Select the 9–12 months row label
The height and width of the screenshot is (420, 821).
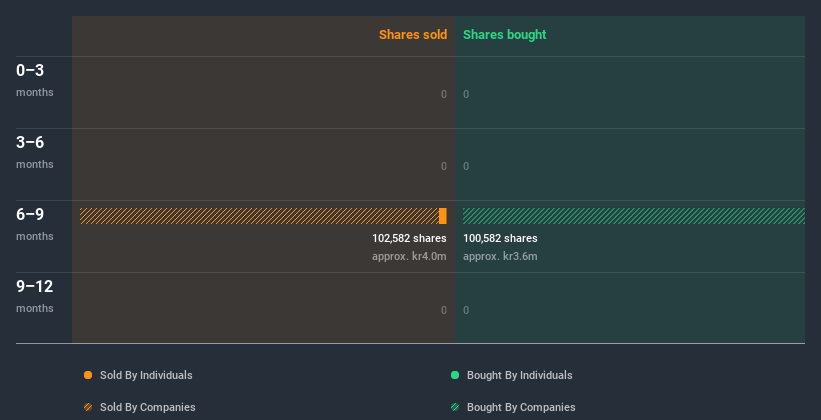click(x=35, y=296)
